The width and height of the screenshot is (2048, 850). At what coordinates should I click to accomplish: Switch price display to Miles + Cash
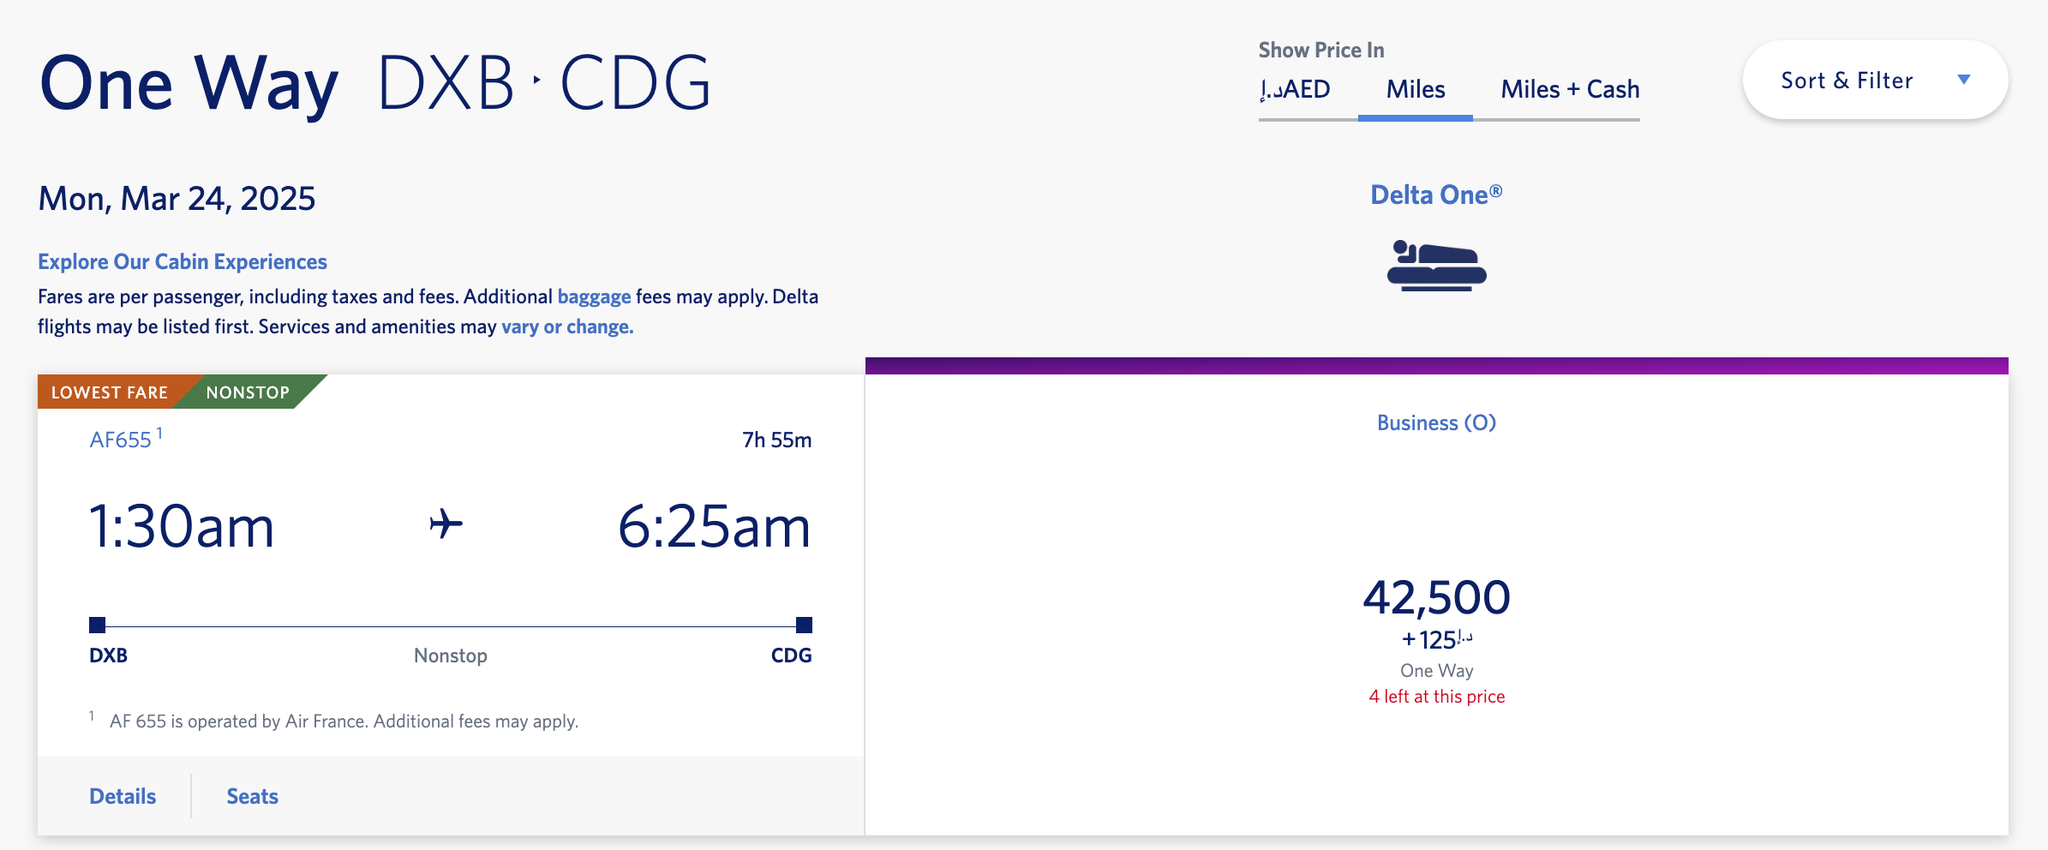tap(1568, 89)
